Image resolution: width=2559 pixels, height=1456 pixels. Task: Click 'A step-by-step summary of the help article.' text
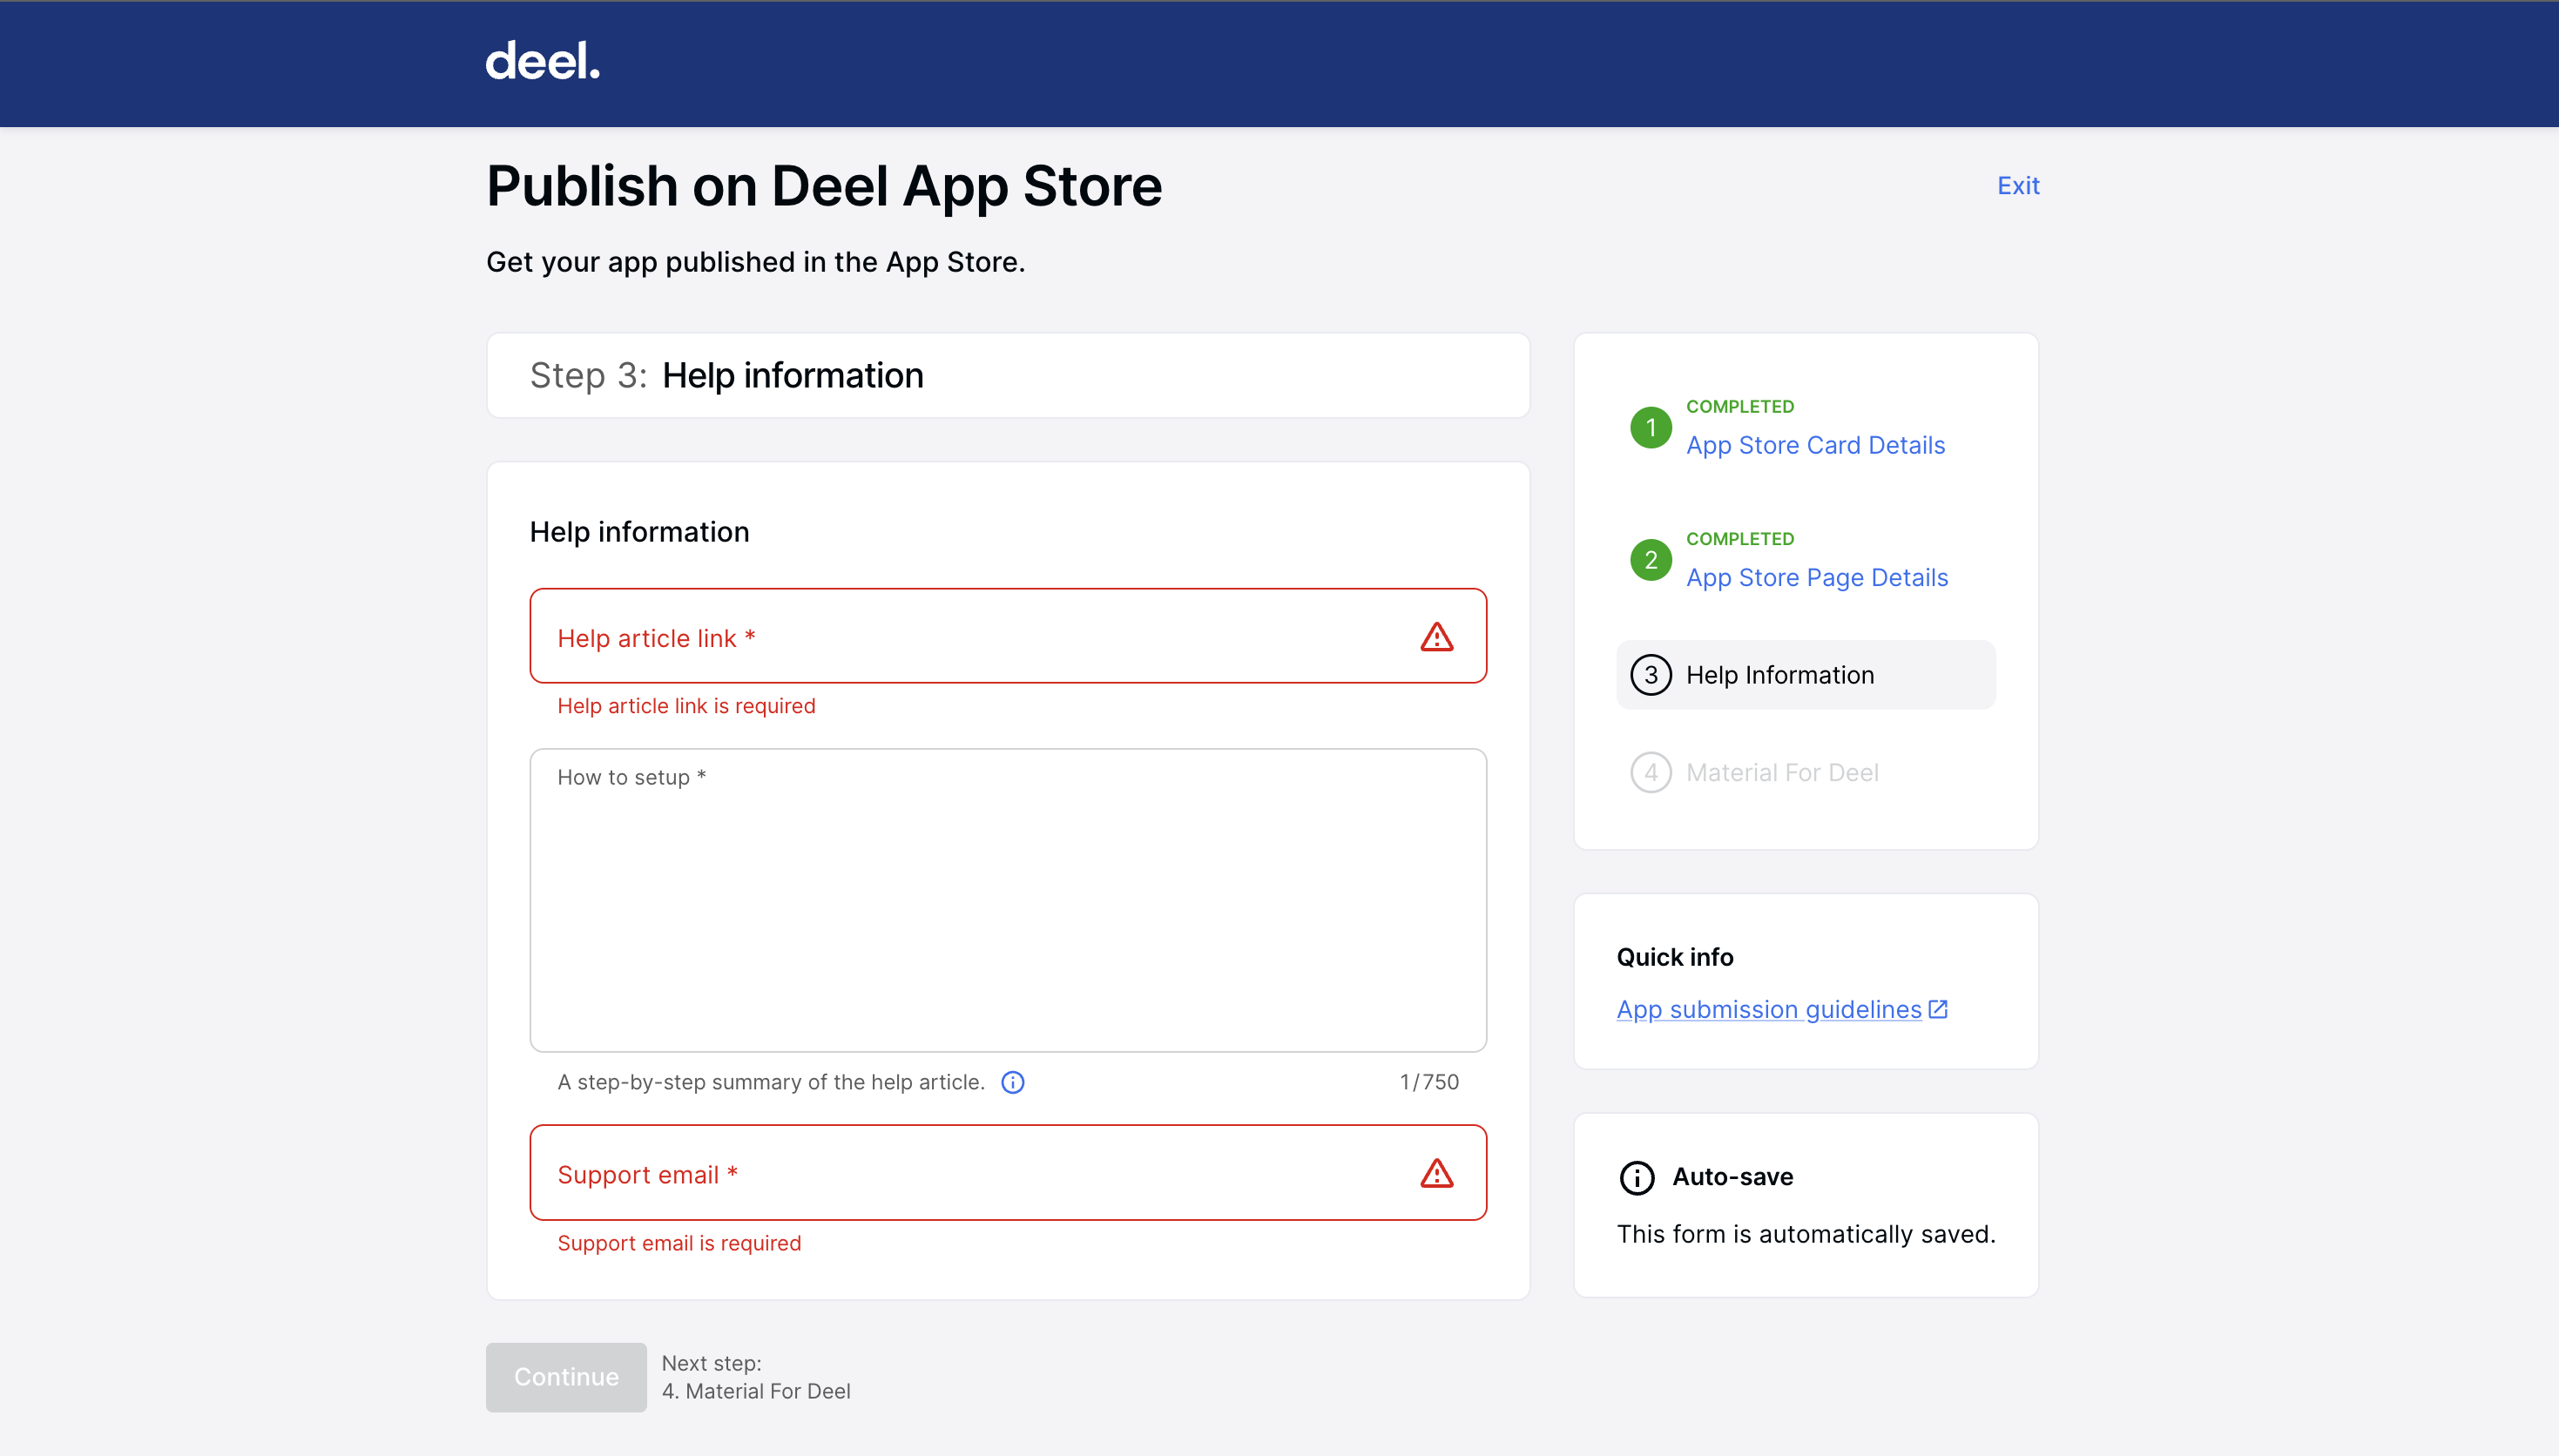click(771, 1082)
